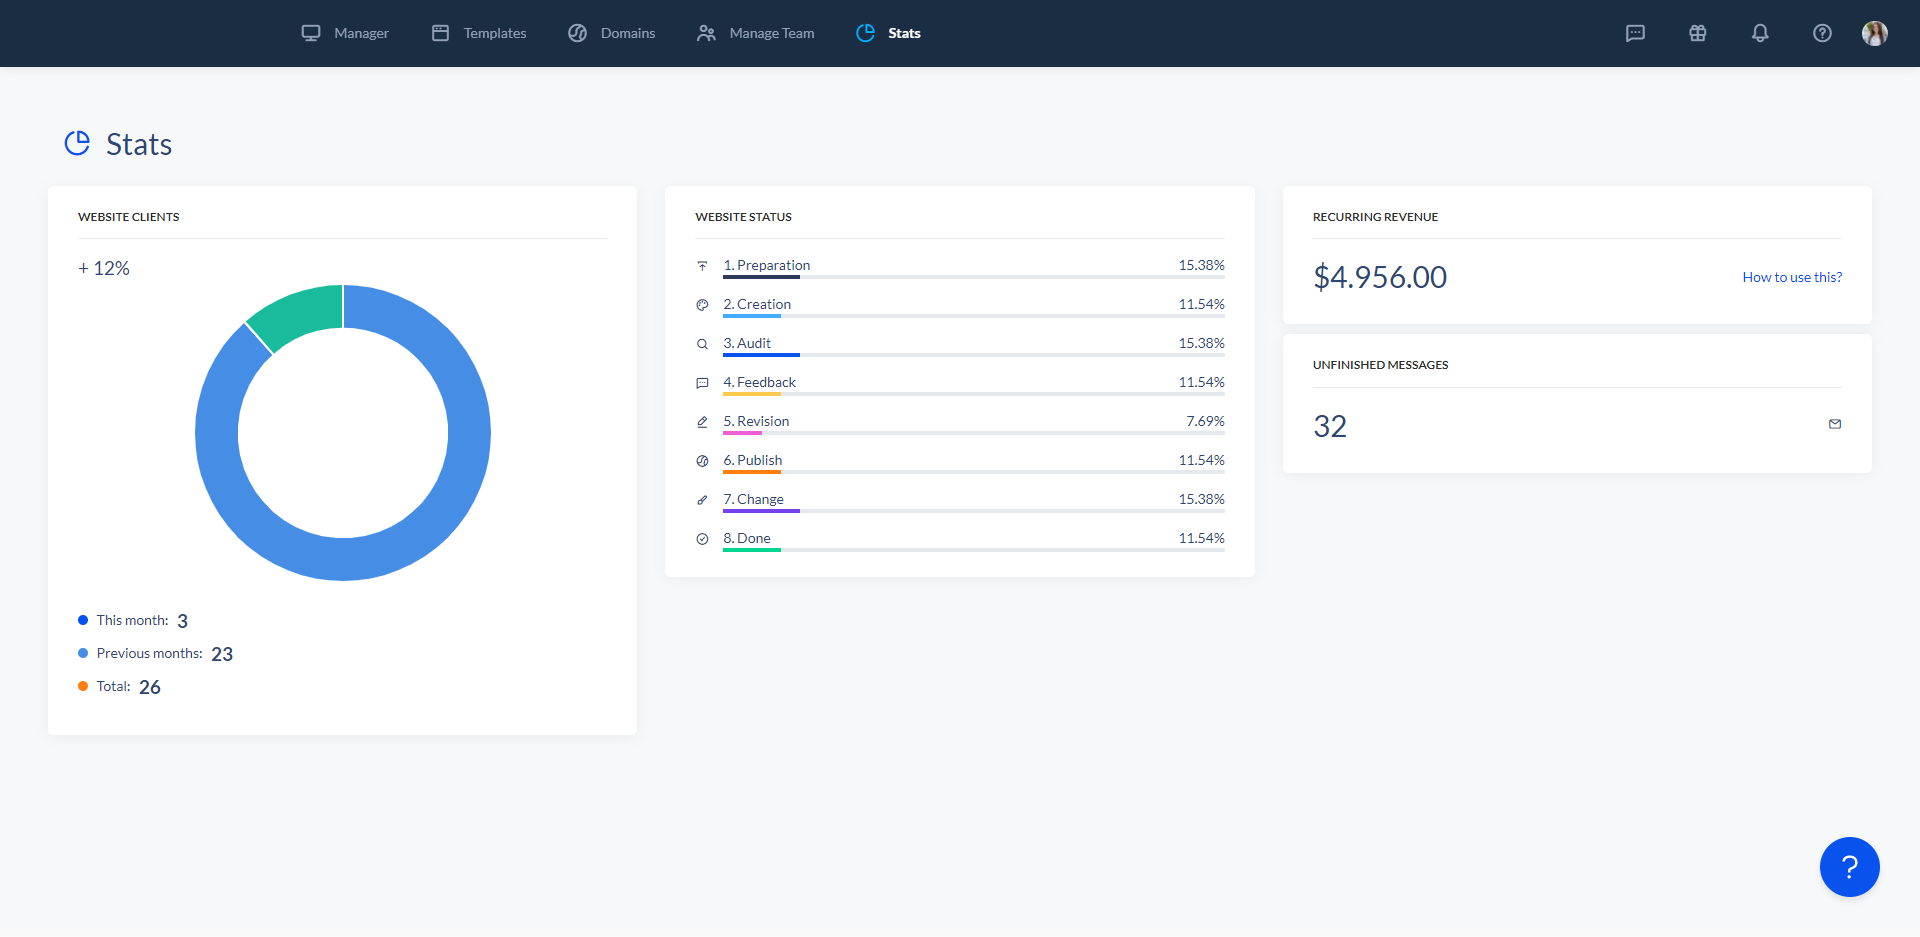Open the notifications bell
The height and width of the screenshot is (937, 1920).
(1760, 33)
